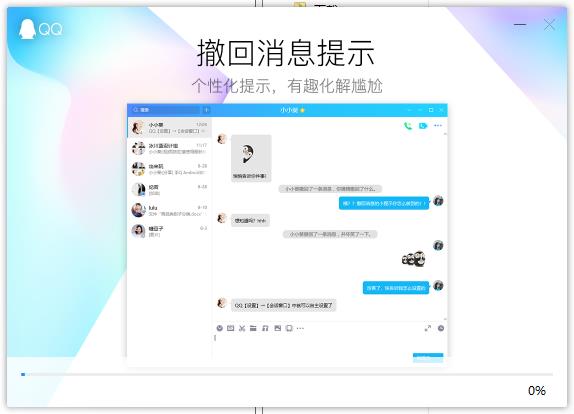This screenshot has height=414, width=574.
Task: Click the picture icon in preview chat toolbar
Action: pos(277,328)
